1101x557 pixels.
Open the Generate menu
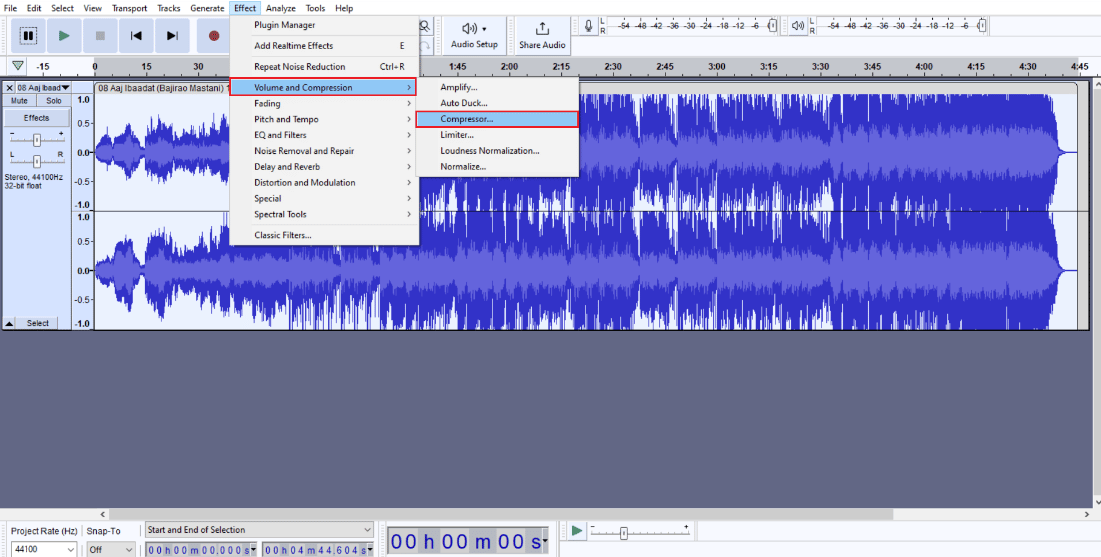click(207, 8)
